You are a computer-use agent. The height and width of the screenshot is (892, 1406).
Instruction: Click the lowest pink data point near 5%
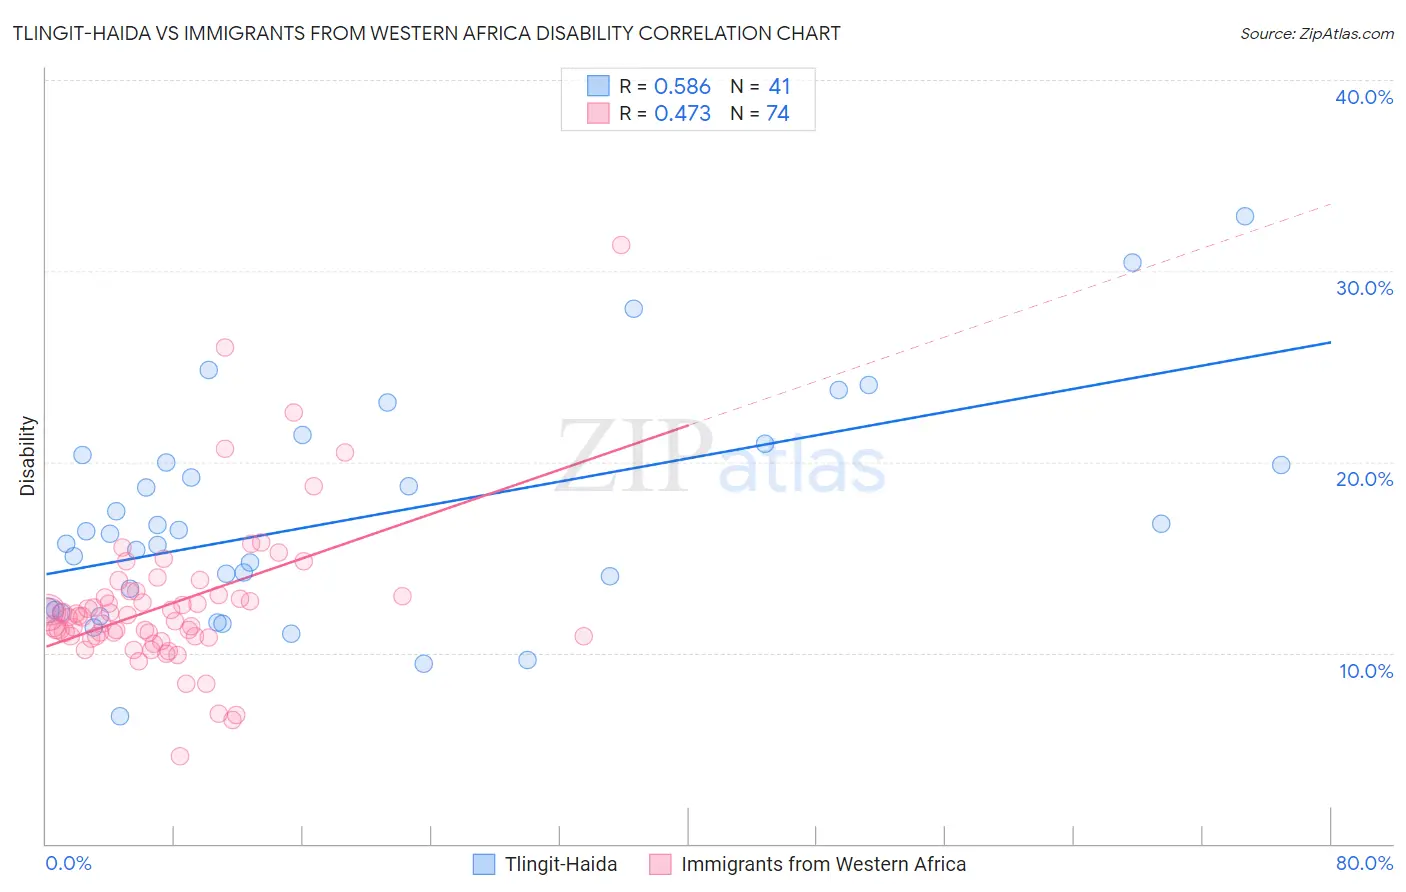pos(180,756)
